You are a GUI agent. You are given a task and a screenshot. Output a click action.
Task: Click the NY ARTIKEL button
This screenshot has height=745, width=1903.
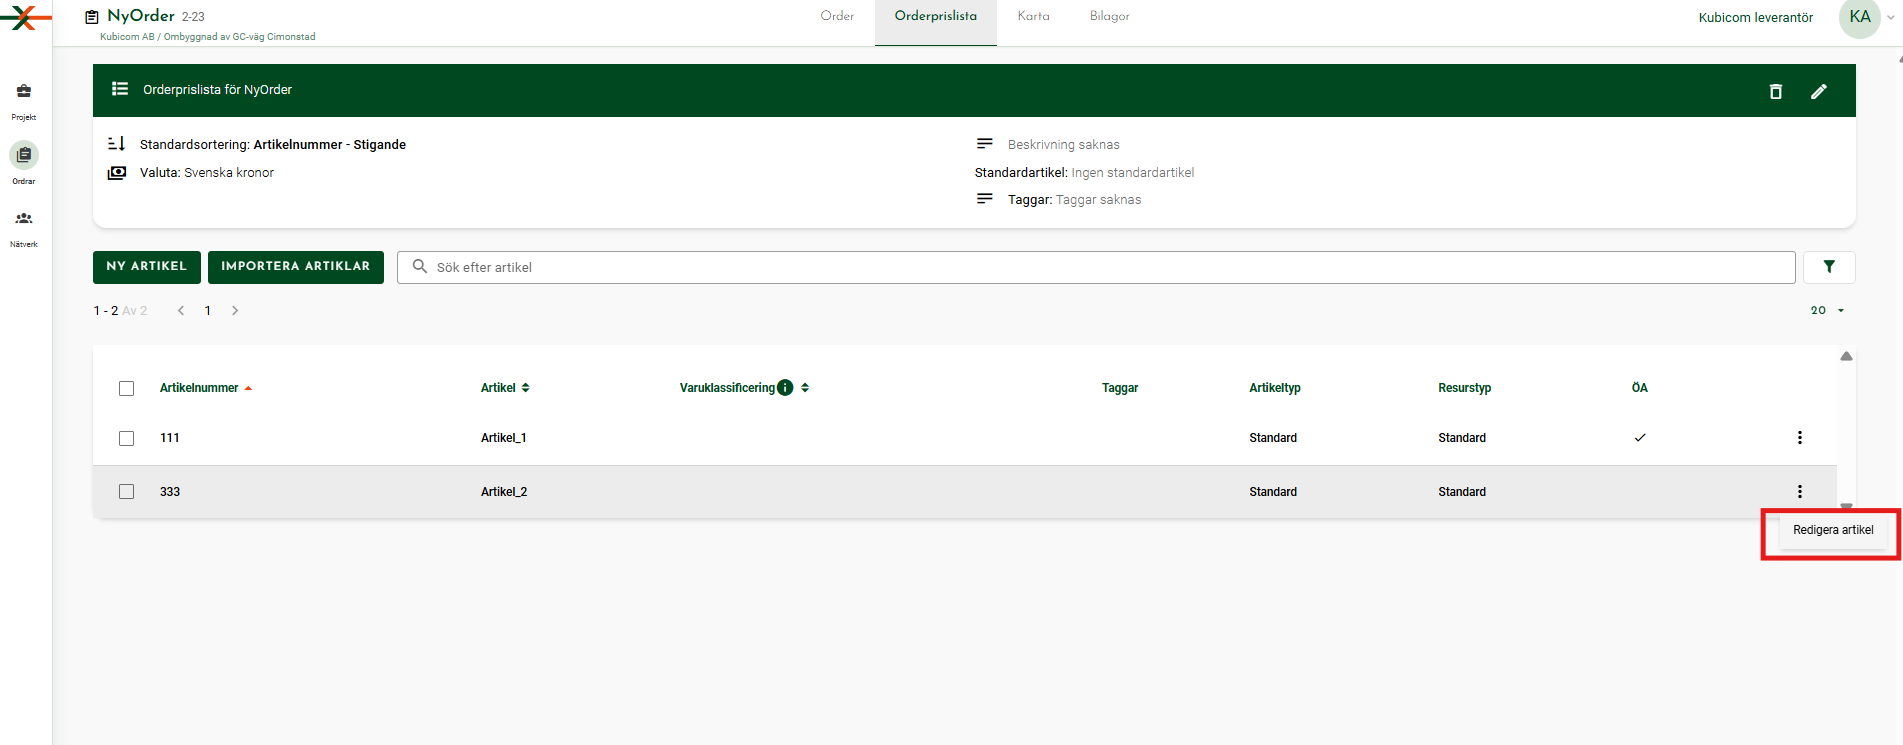[147, 267]
